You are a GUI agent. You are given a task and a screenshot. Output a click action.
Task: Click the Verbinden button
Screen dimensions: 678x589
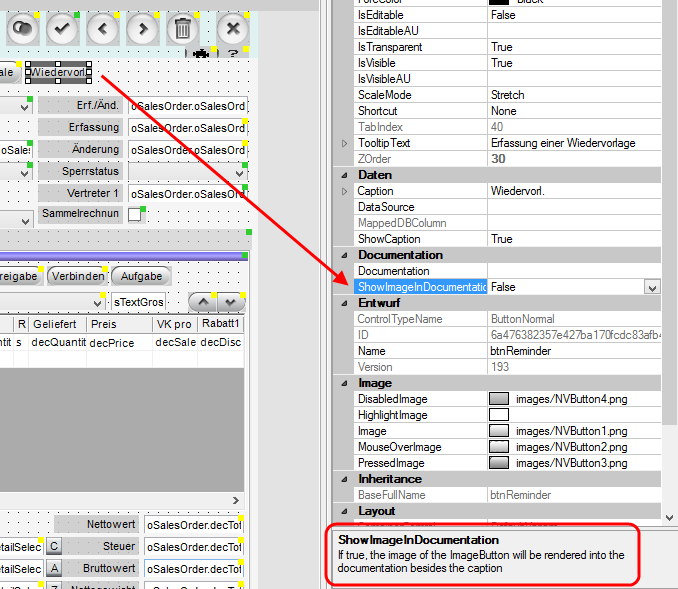click(78, 276)
